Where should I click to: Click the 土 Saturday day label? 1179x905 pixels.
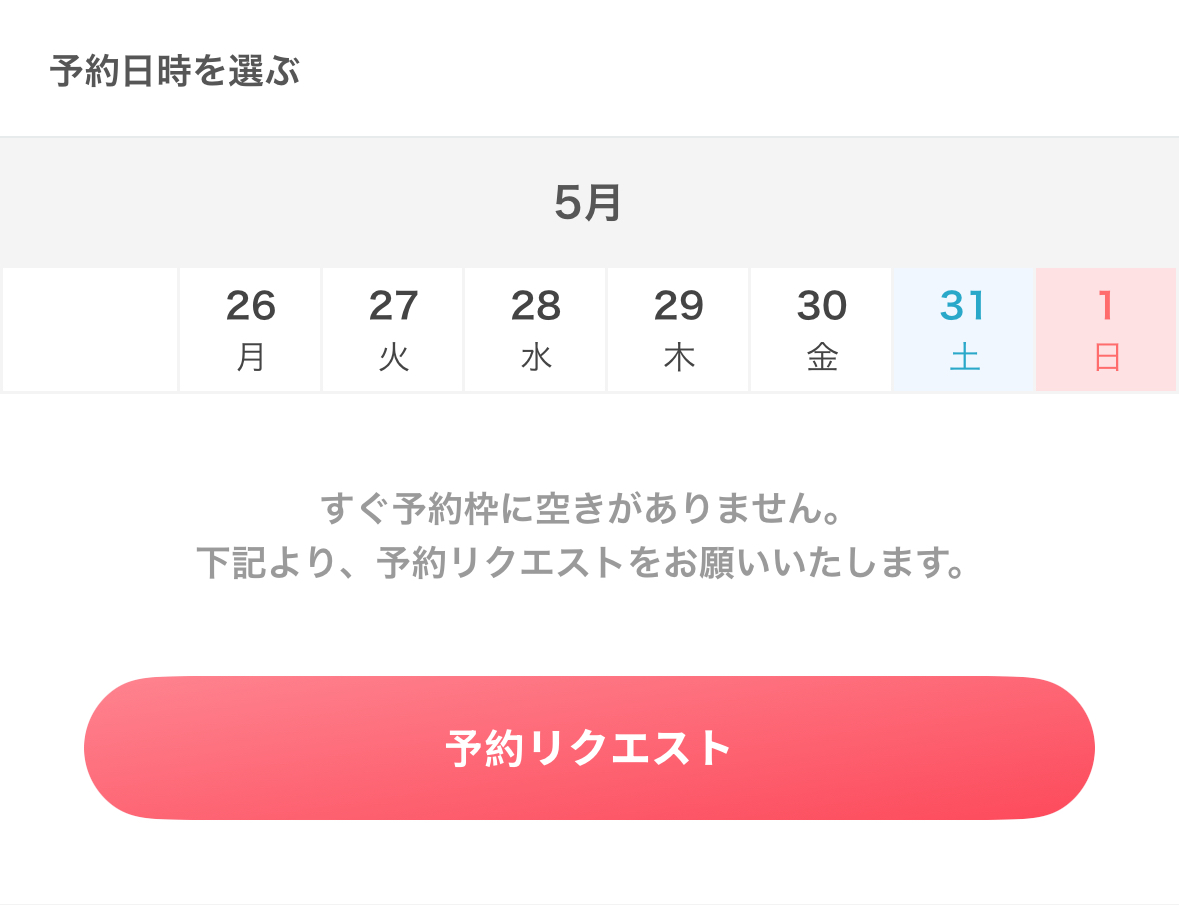[963, 356]
